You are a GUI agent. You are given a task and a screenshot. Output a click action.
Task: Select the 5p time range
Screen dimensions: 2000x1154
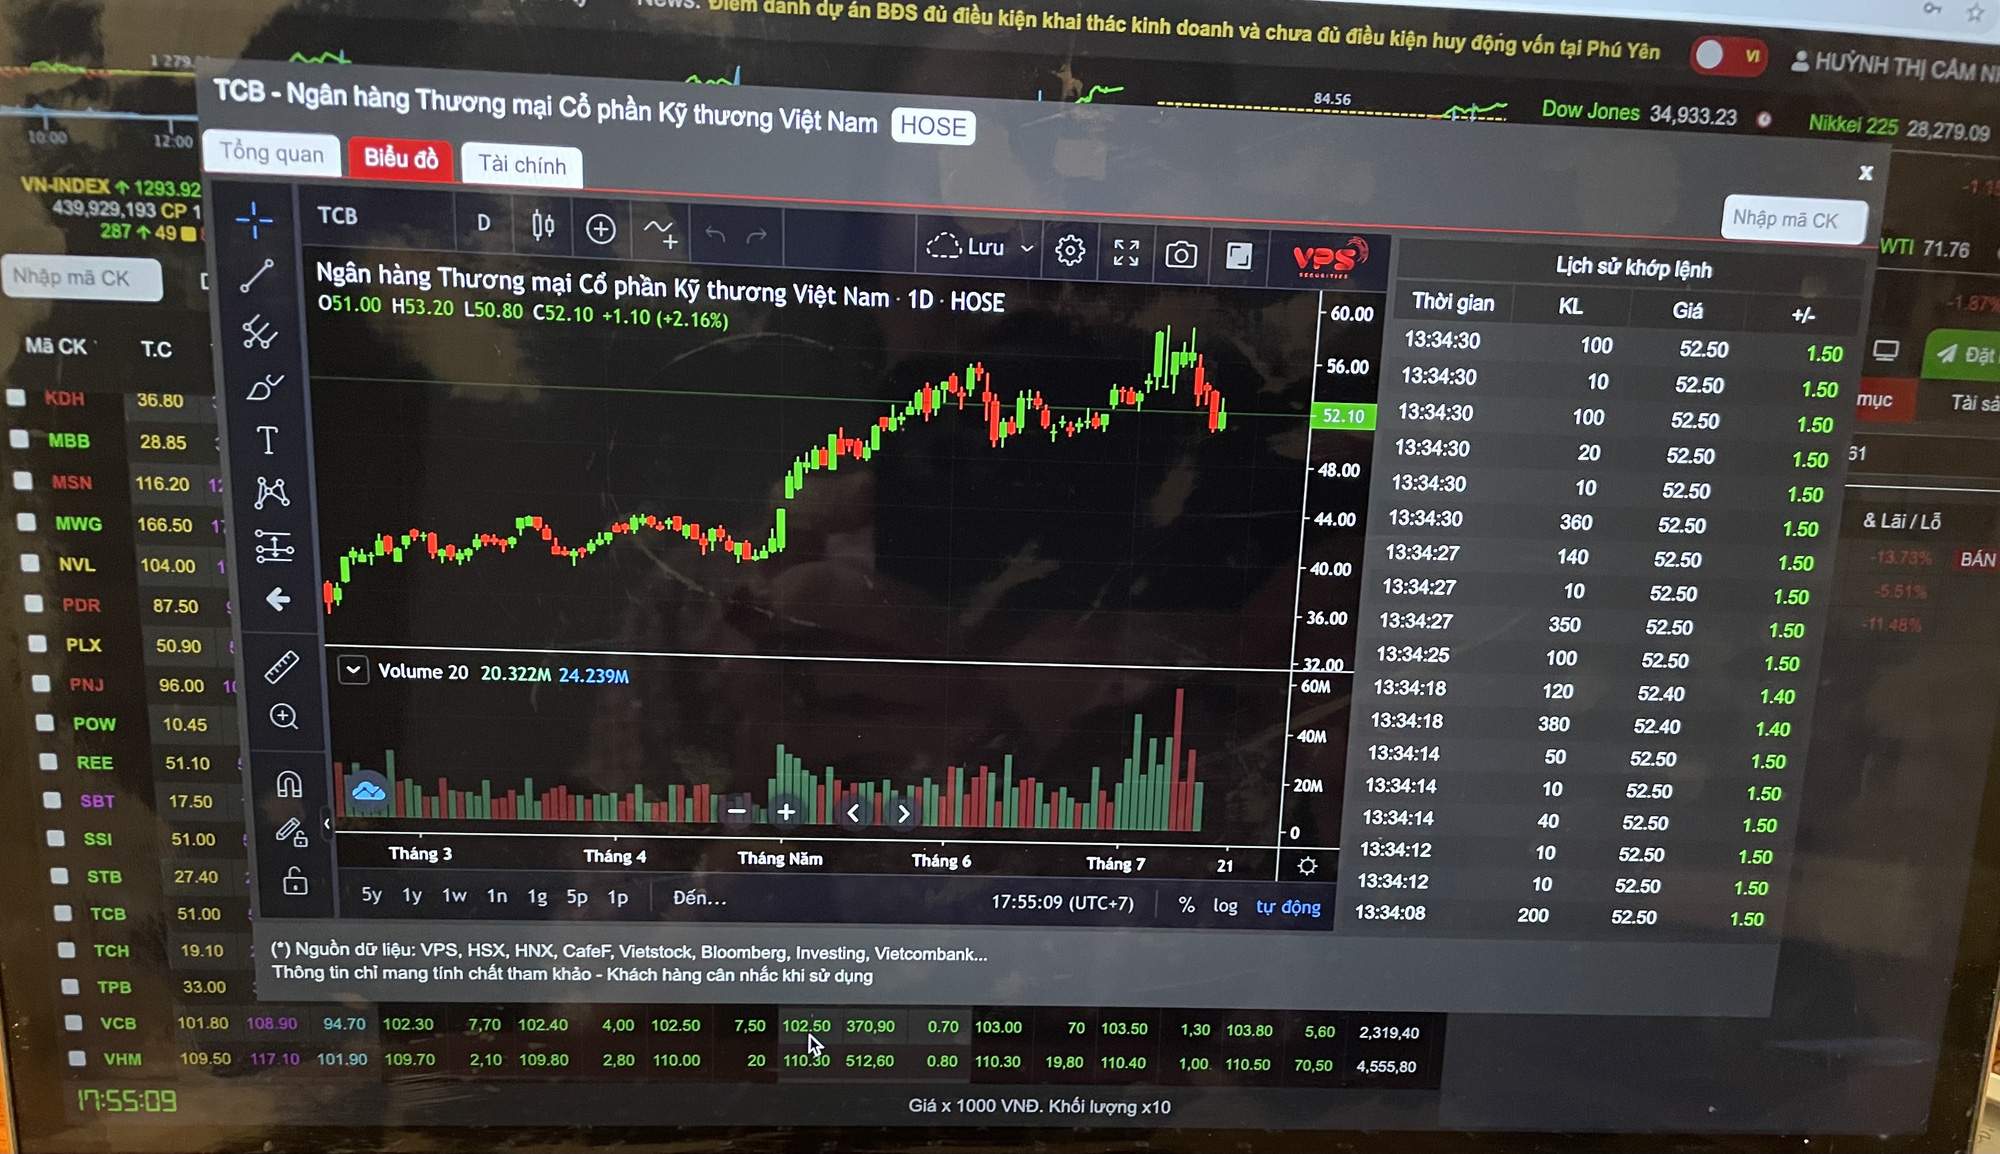pyautogui.click(x=577, y=897)
